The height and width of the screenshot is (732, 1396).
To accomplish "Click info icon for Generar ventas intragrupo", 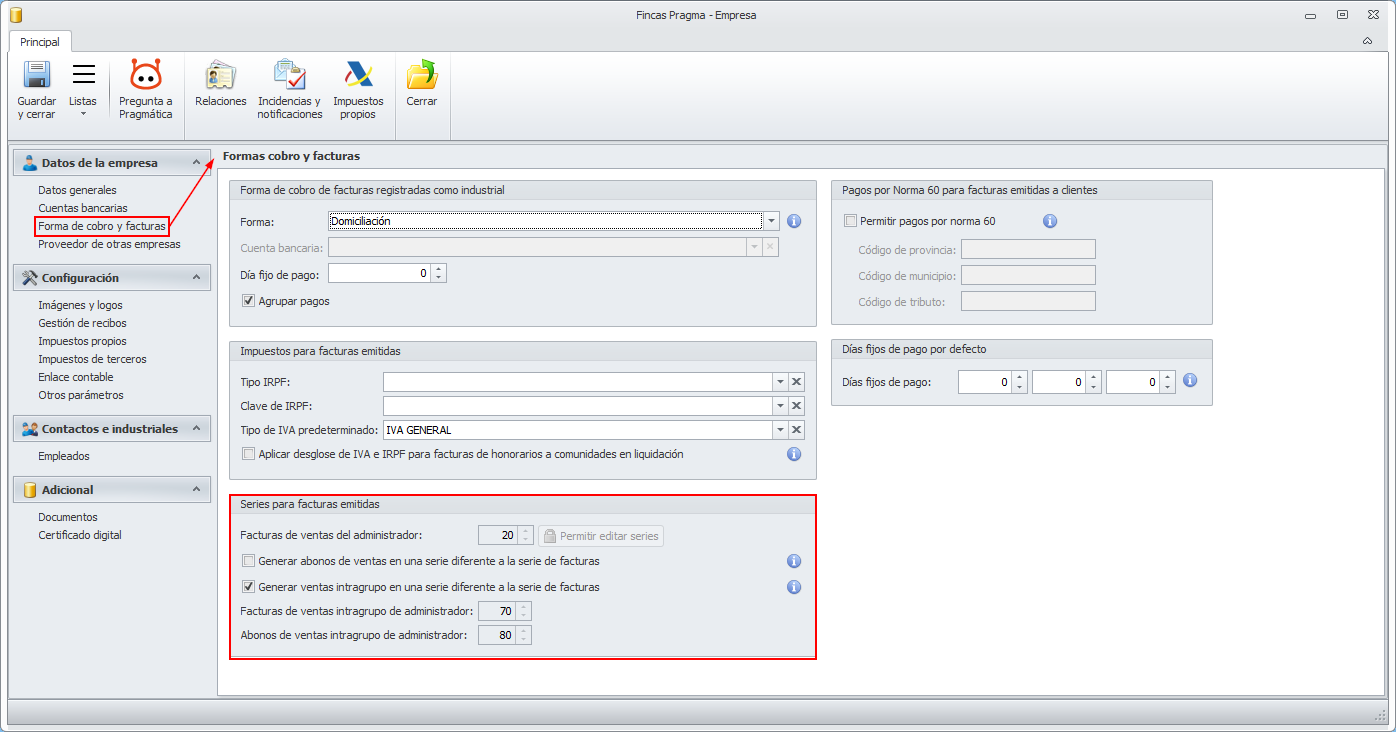I will pyautogui.click(x=794, y=587).
